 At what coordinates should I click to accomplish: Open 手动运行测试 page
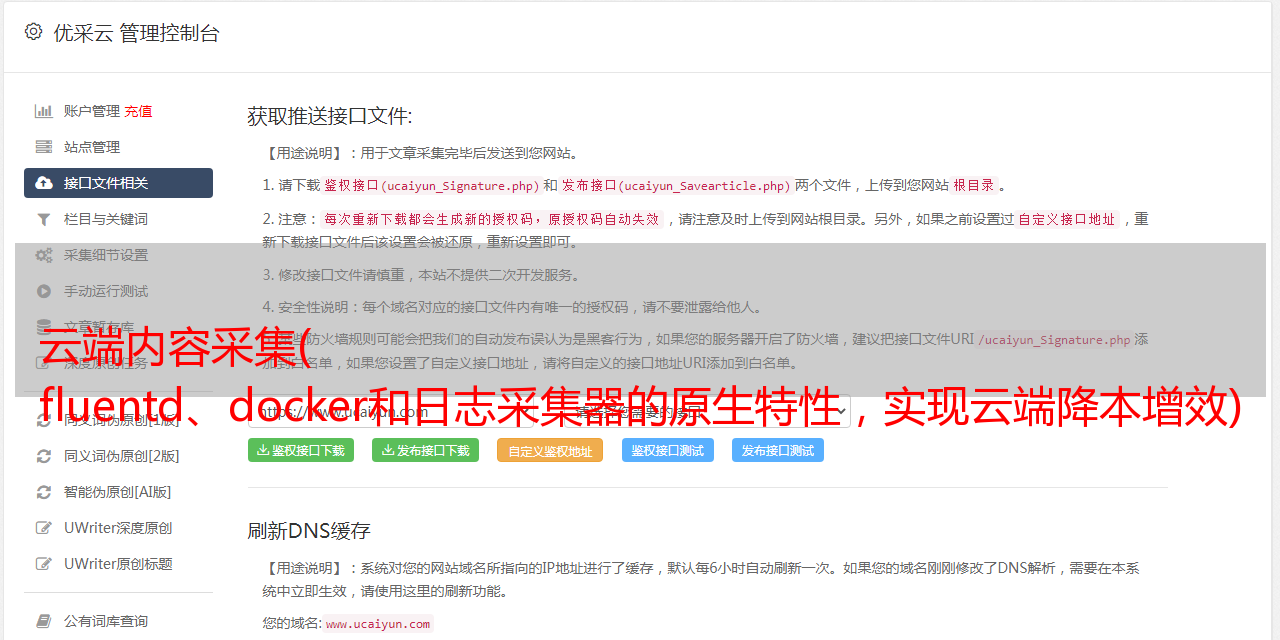(x=106, y=291)
